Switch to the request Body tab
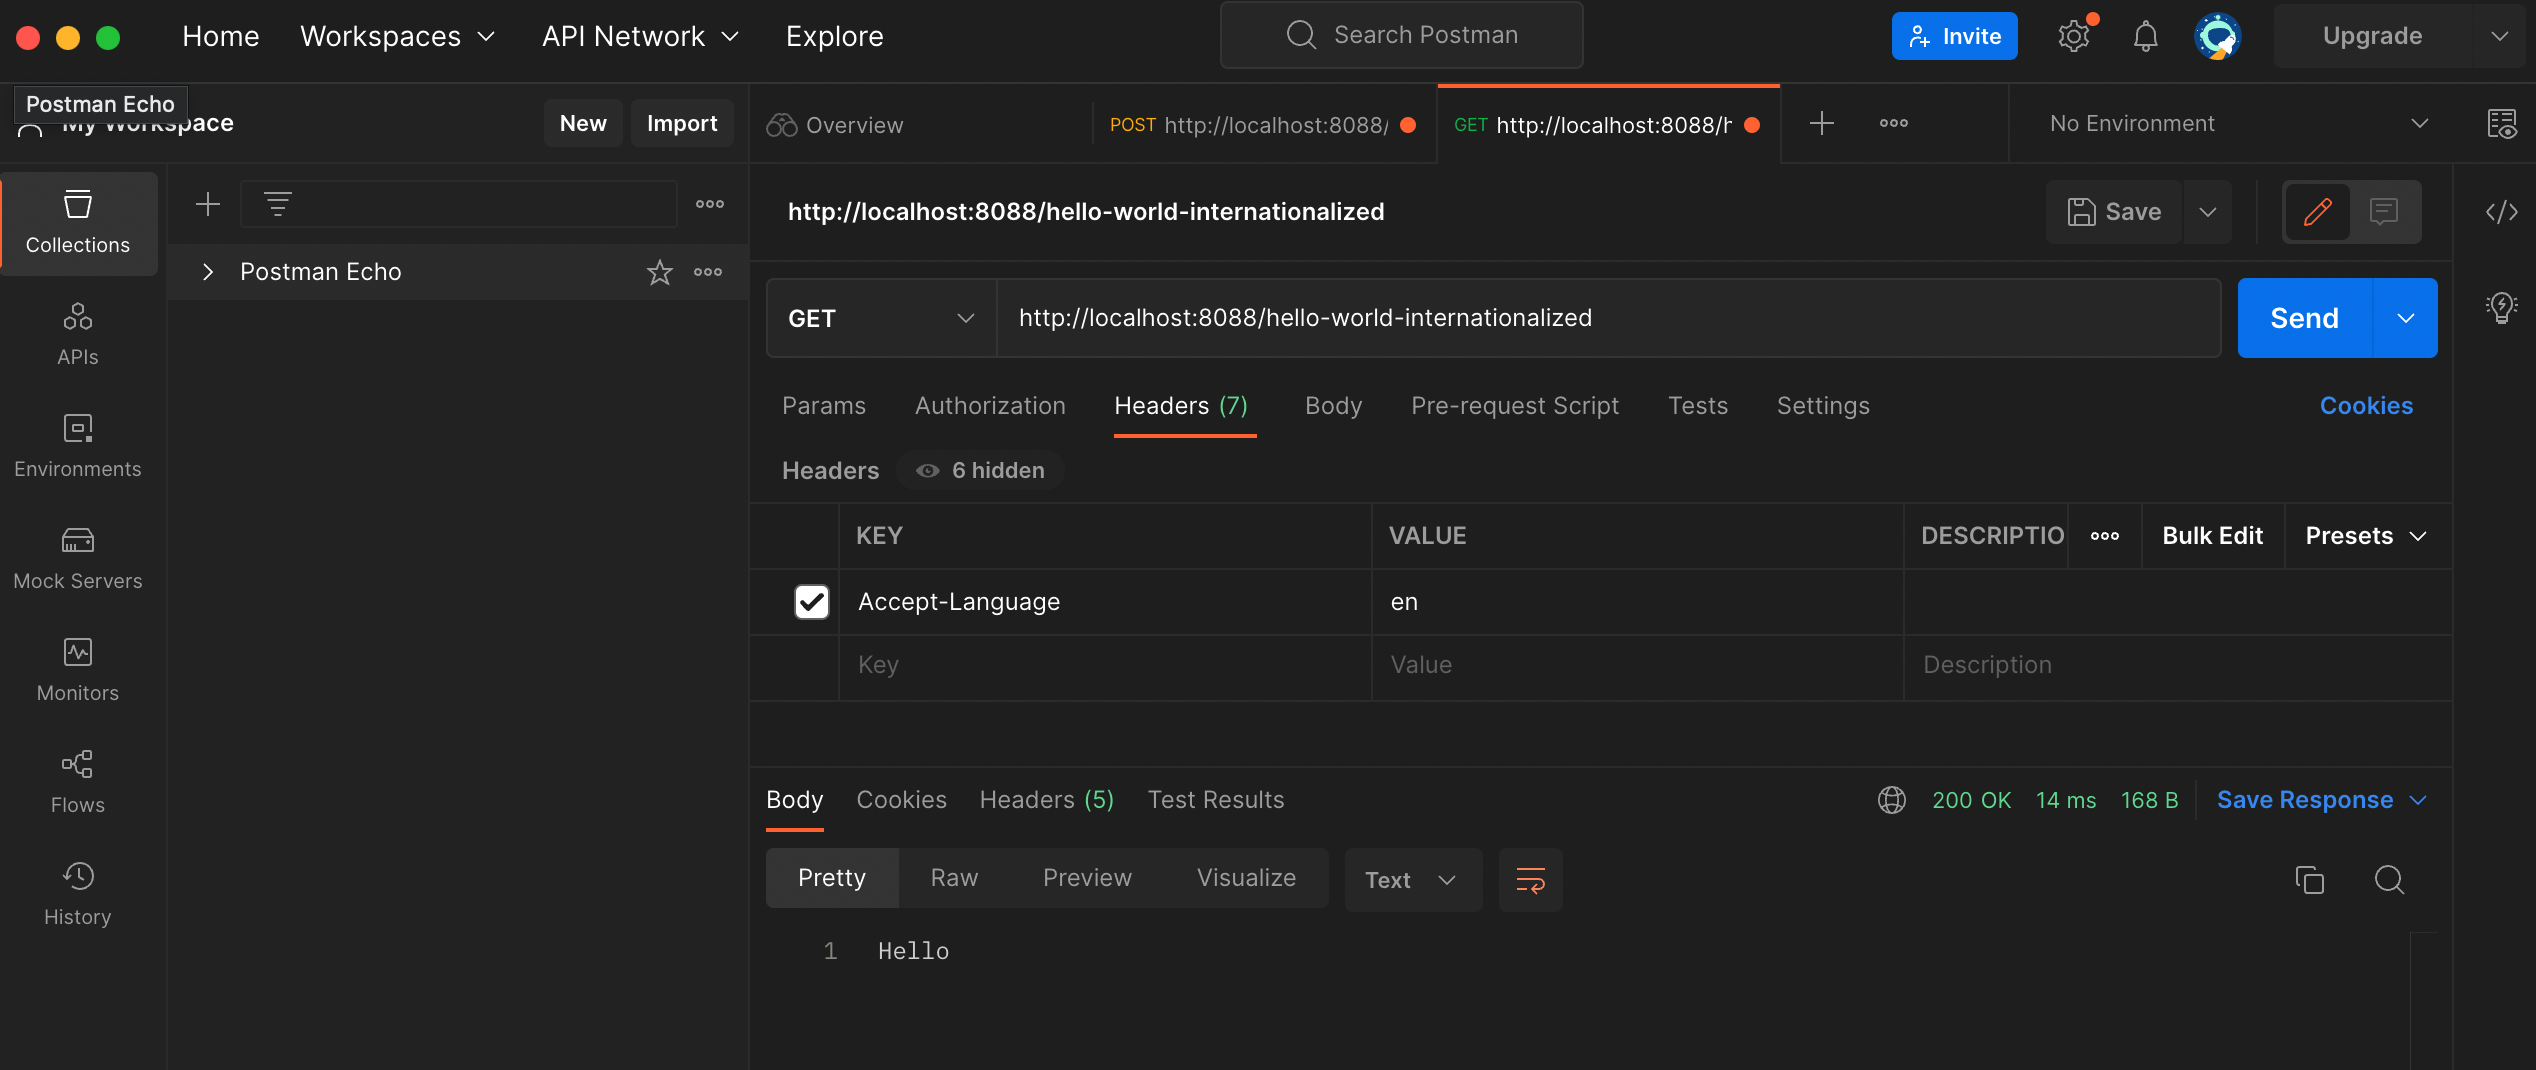 pyautogui.click(x=1333, y=406)
